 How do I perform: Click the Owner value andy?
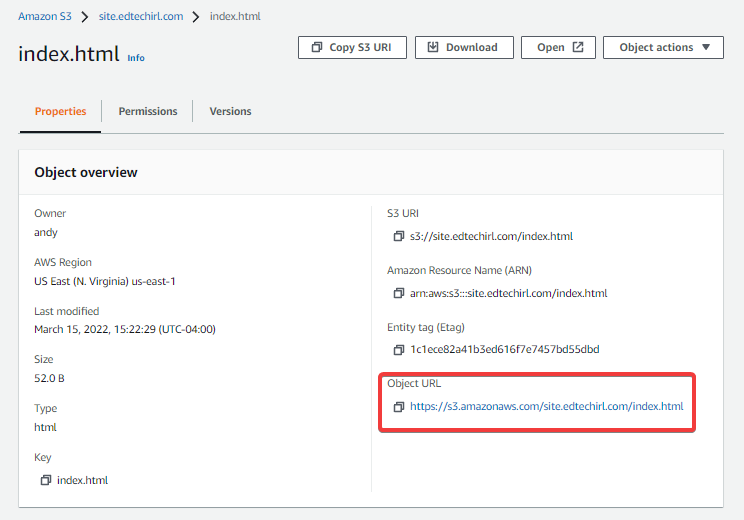point(46,232)
